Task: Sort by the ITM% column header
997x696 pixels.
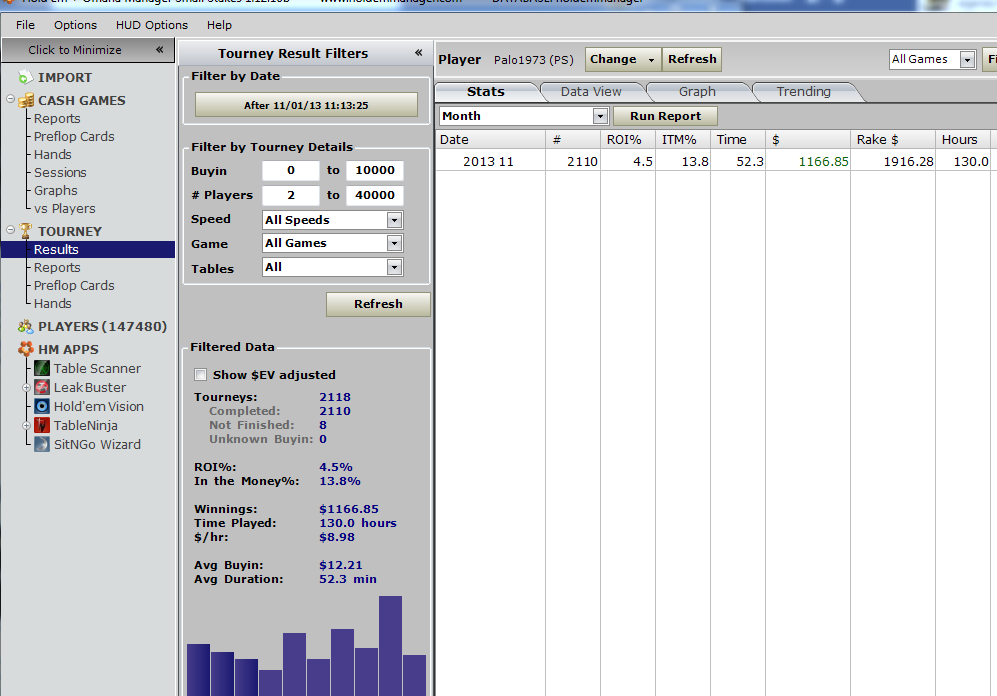Action: [x=682, y=140]
